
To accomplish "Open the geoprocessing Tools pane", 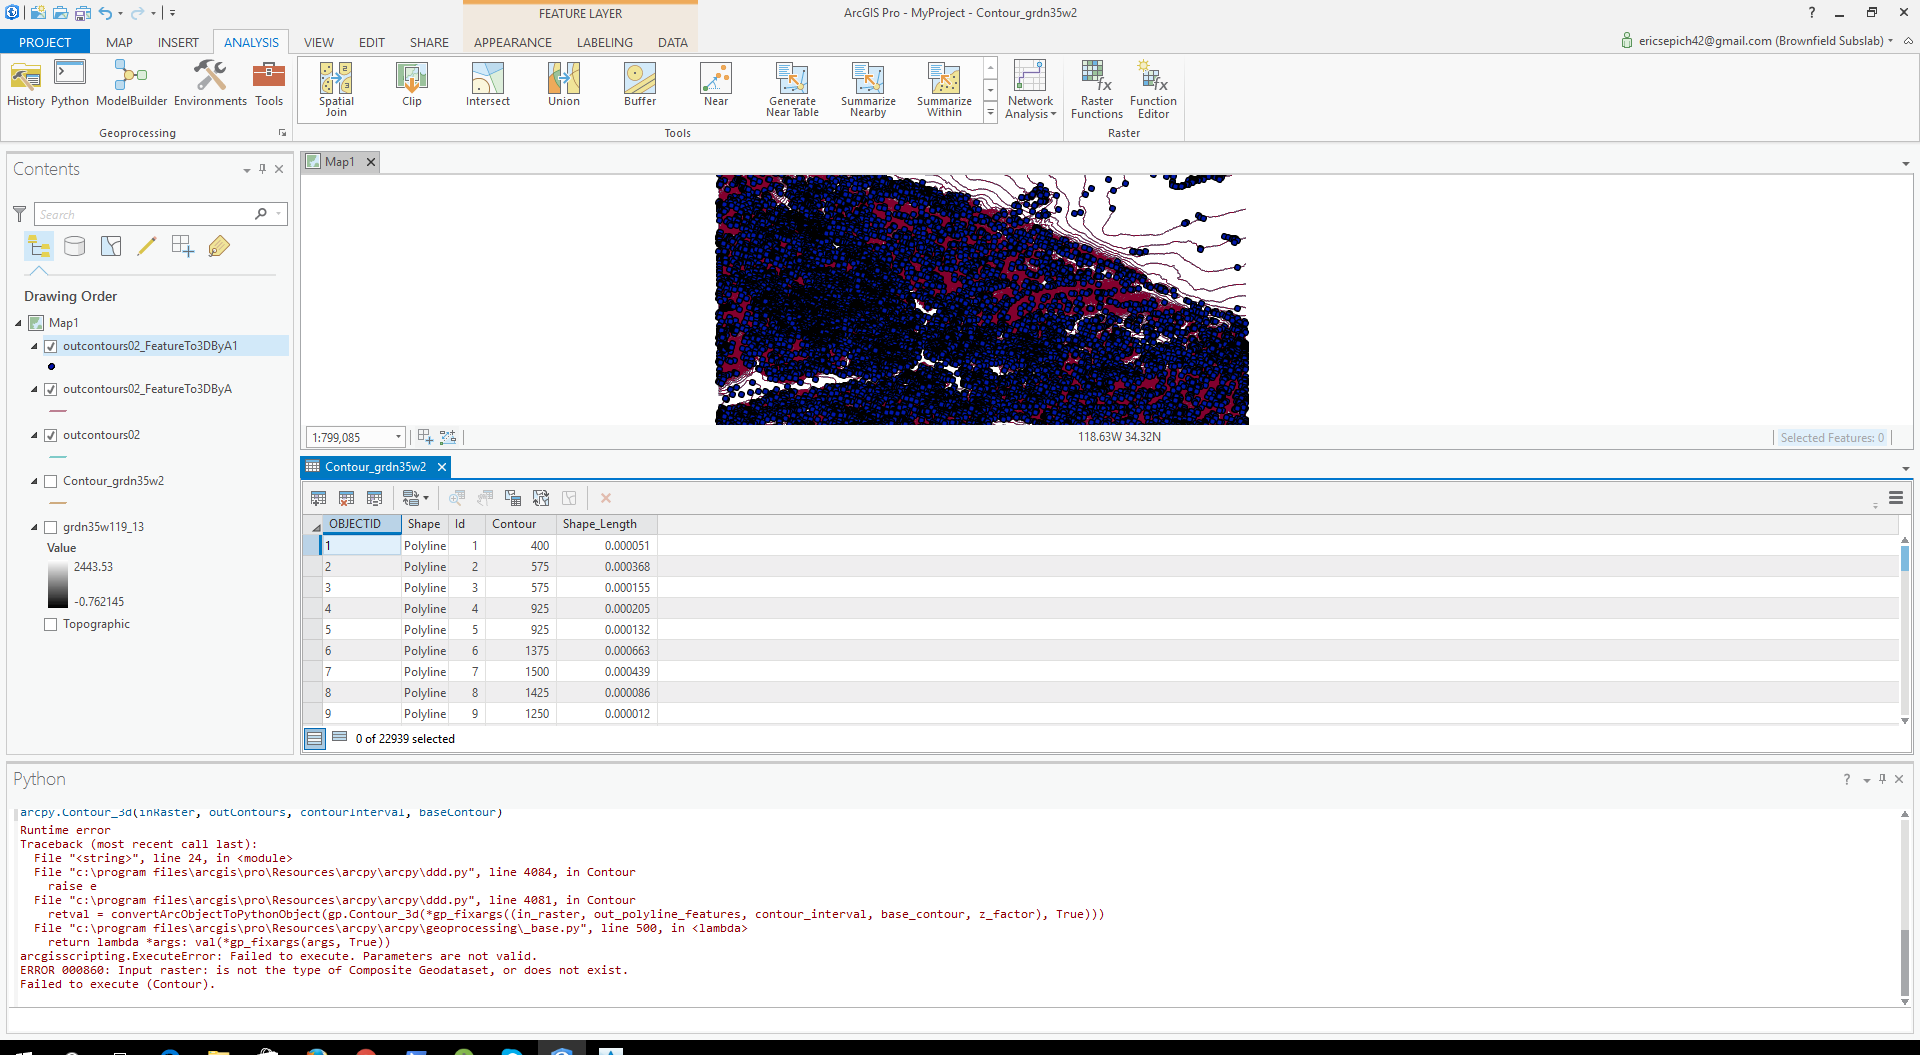I will tap(269, 84).
